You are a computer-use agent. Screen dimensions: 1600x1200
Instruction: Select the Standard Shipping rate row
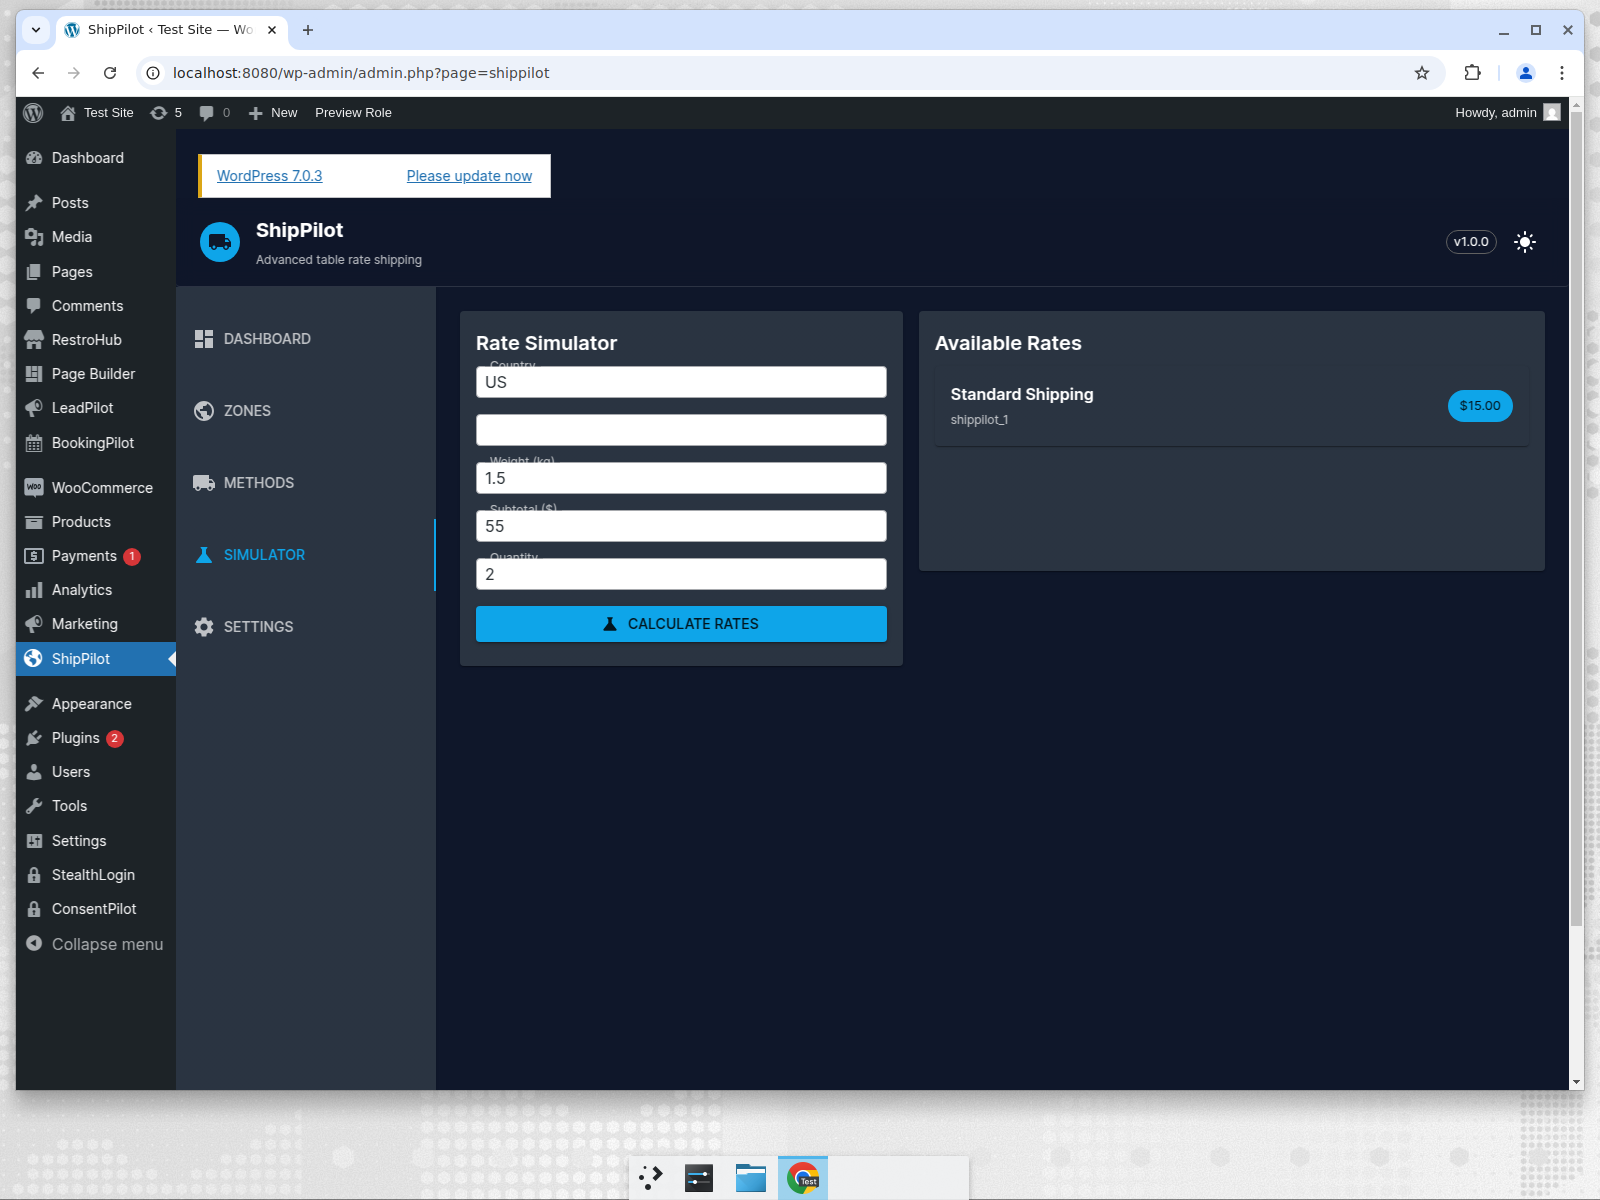pyautogui.click(x=1231, y=406)
